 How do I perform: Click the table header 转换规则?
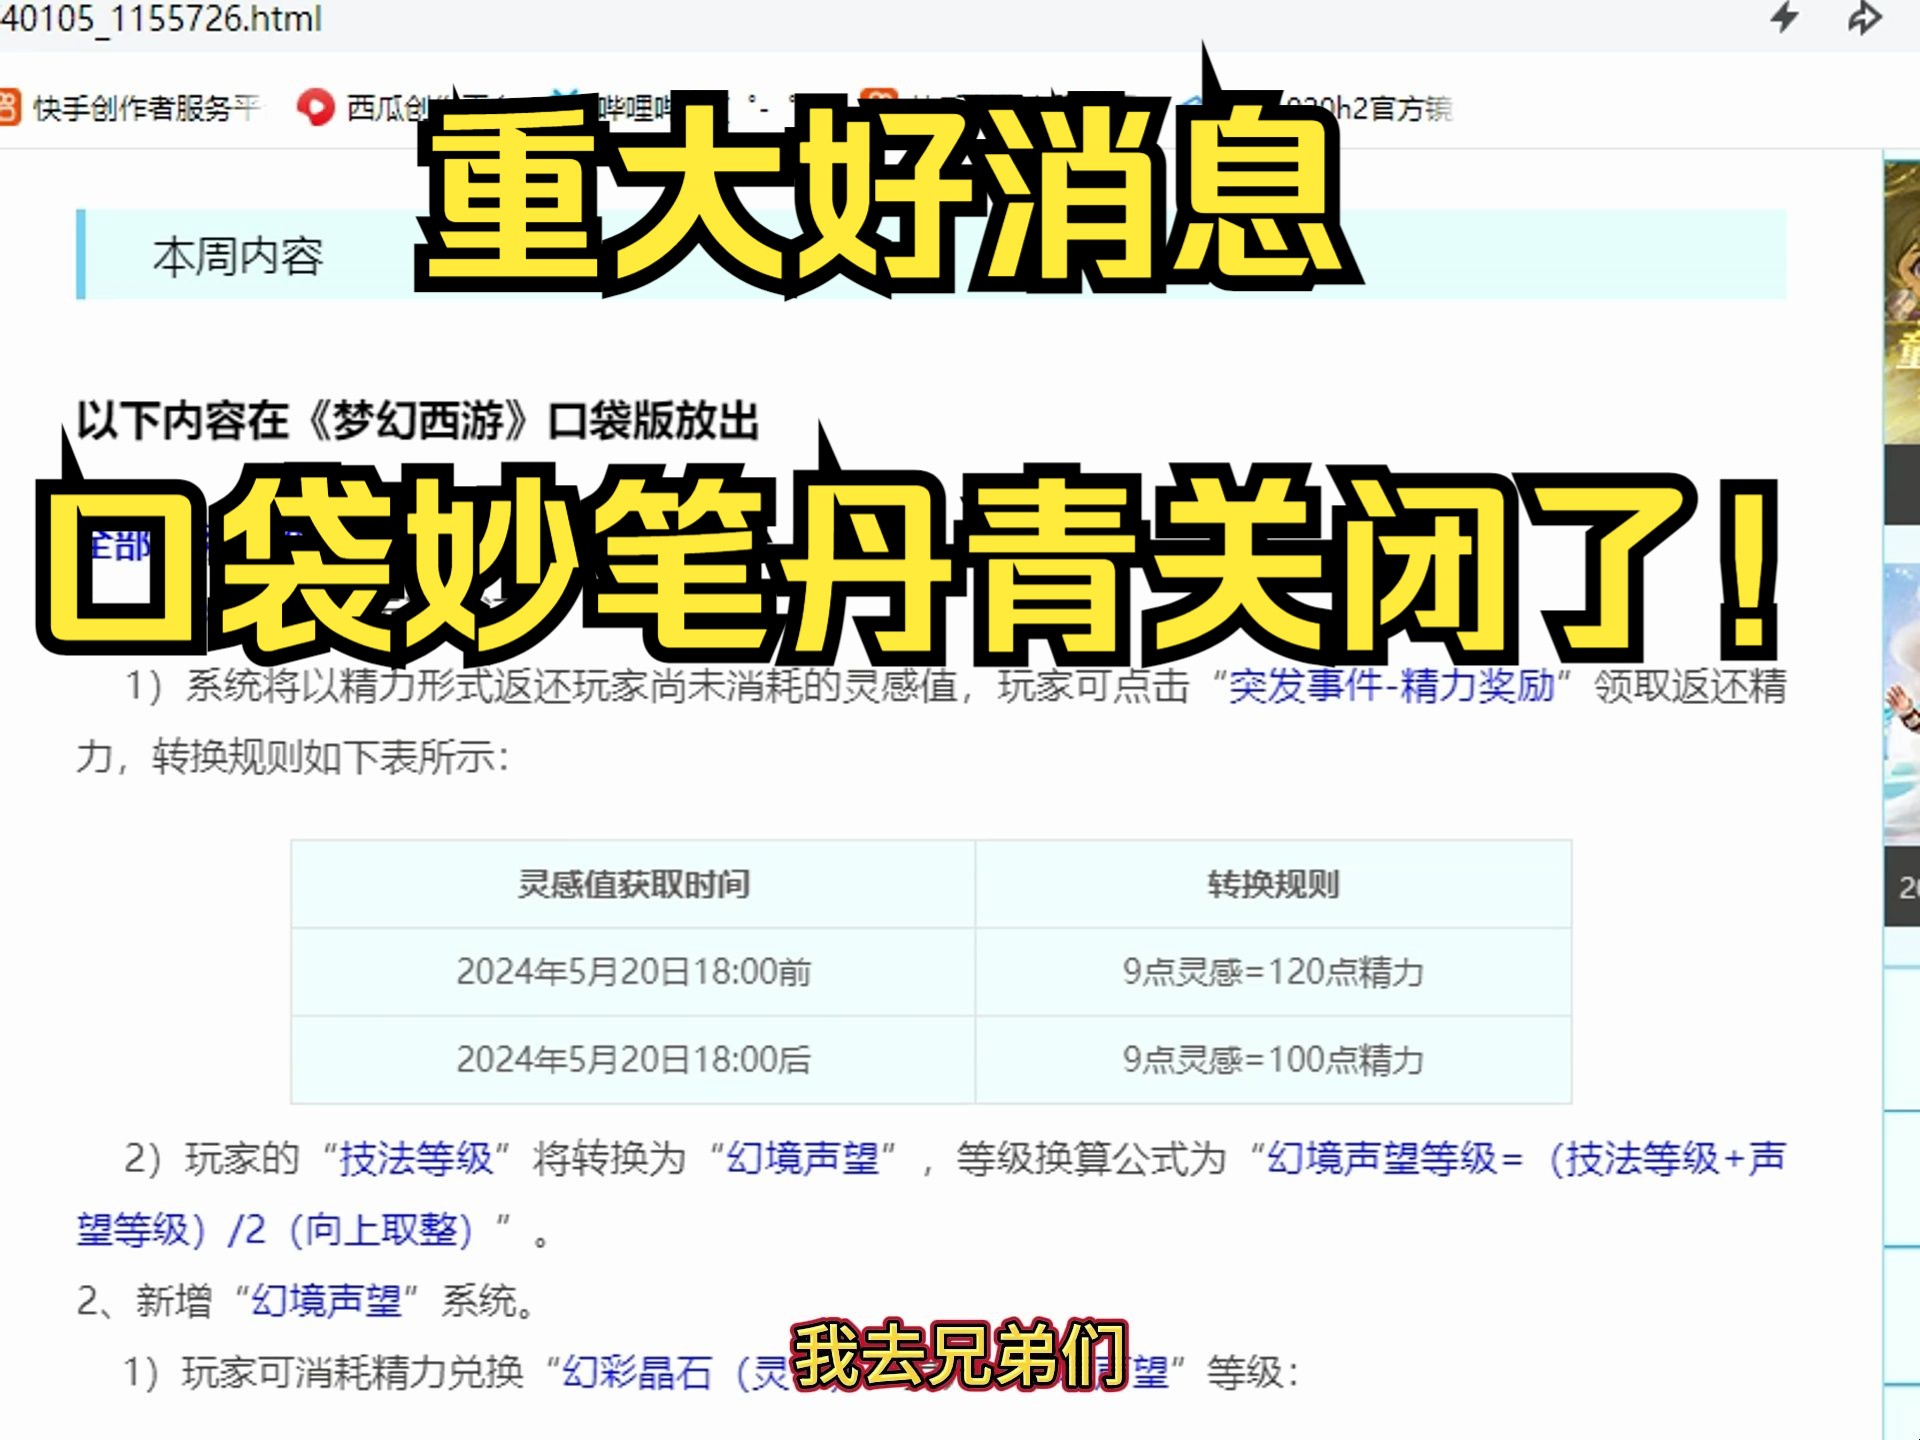point(1273,884)
